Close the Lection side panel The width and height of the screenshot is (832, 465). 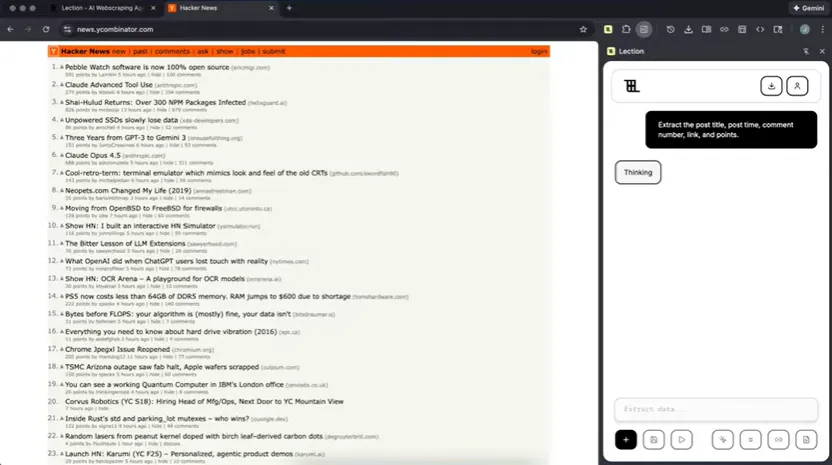pyautogui.click(x=821, y=50)
